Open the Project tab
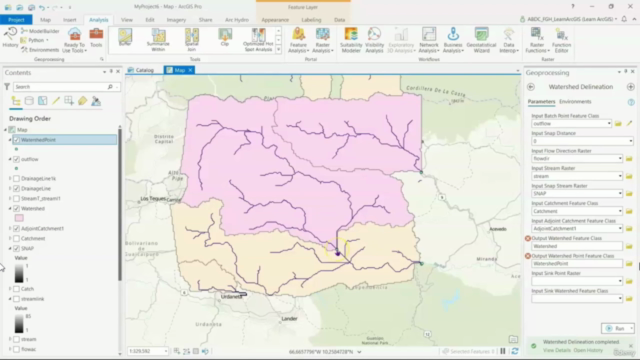Viewport: 640px width, 360px height. click(x=16, y=20)
